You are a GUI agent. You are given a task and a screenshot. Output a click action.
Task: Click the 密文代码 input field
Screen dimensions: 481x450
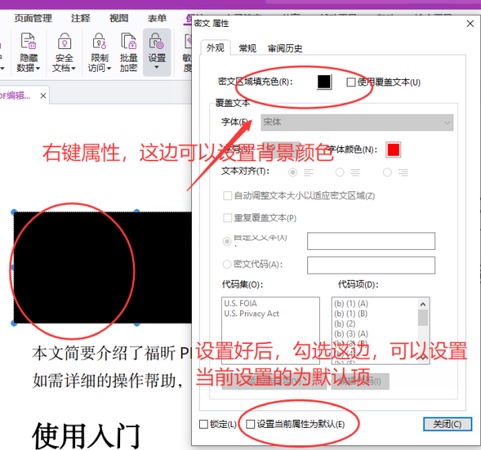pos(371,265)
